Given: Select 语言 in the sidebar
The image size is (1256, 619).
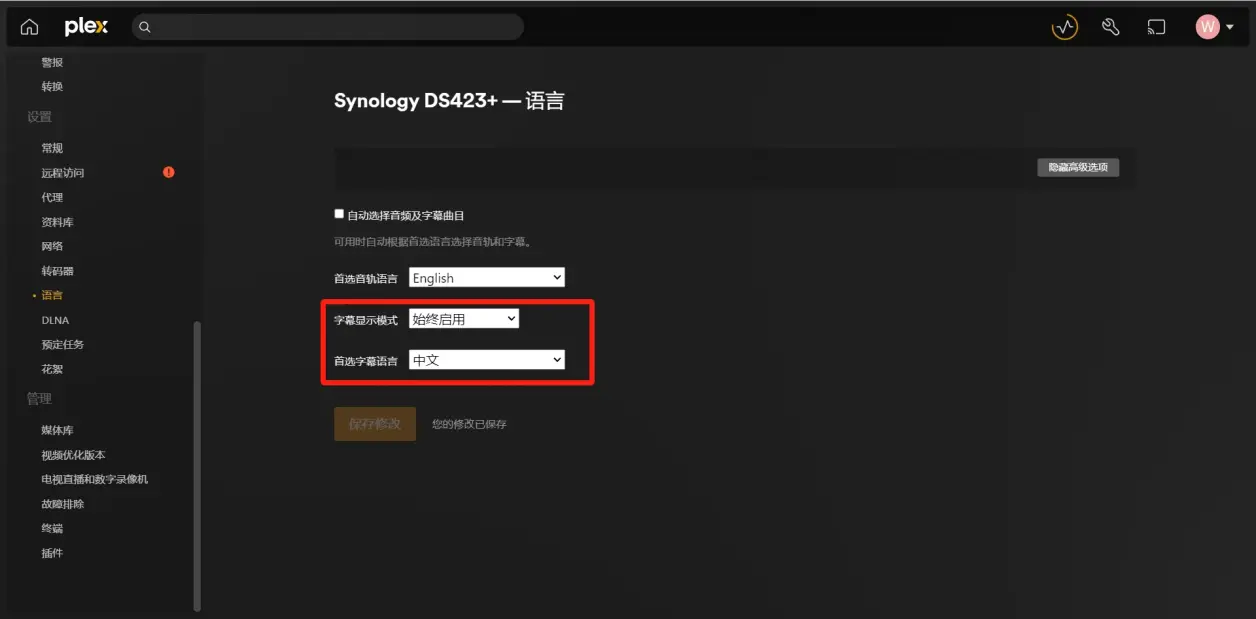Looking at the screenshot, I should 52,295.
